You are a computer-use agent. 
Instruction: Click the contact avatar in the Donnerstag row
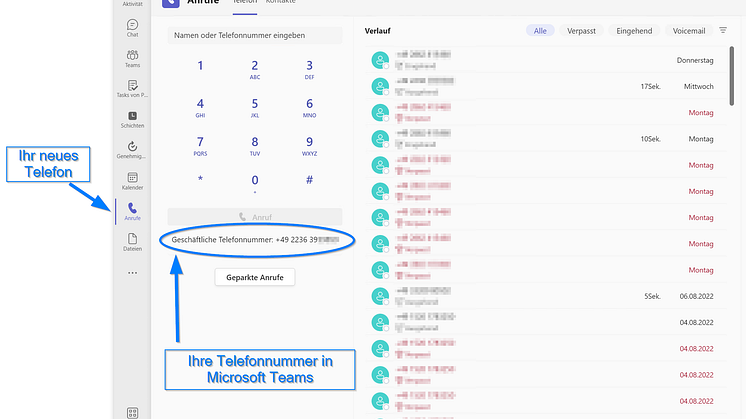pos(380,60)
